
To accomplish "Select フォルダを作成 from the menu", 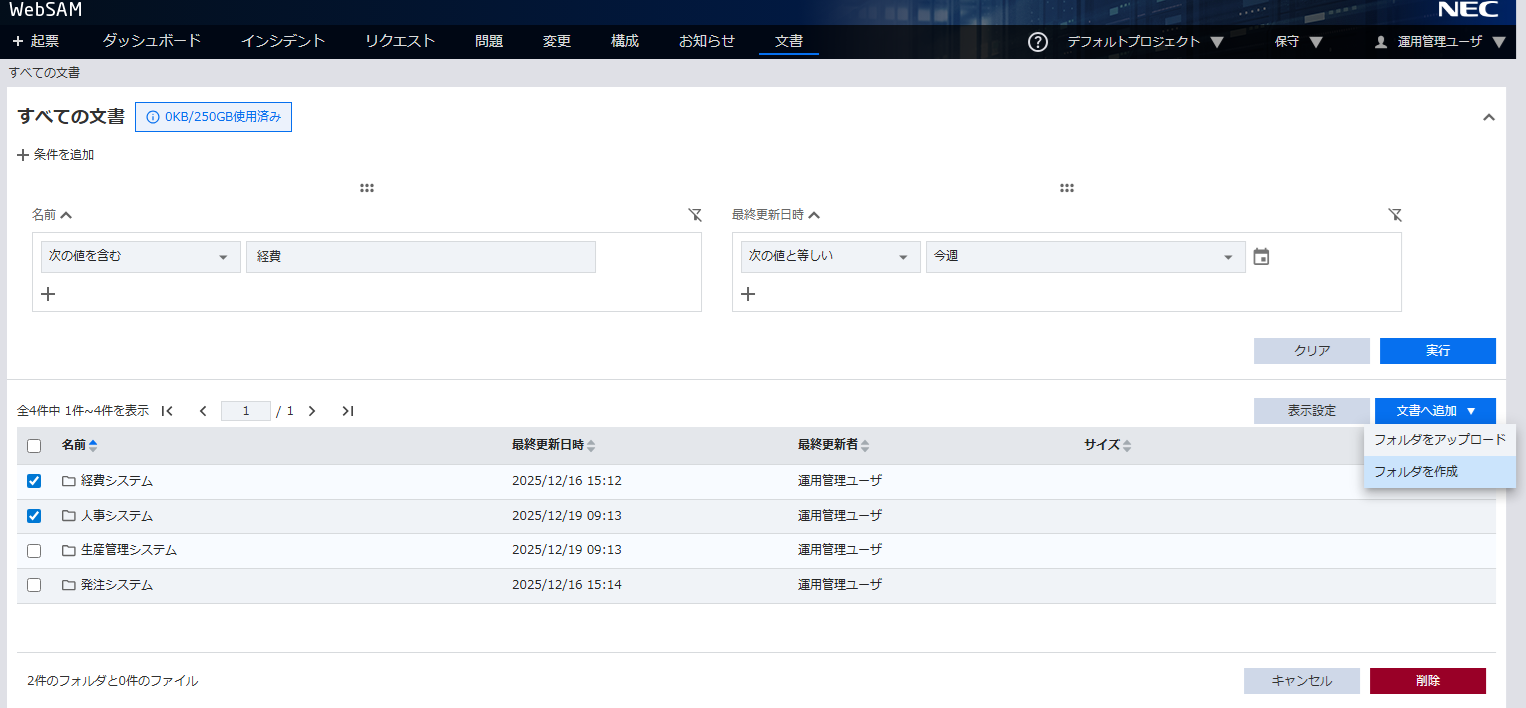I will [x=1416, y=471].
